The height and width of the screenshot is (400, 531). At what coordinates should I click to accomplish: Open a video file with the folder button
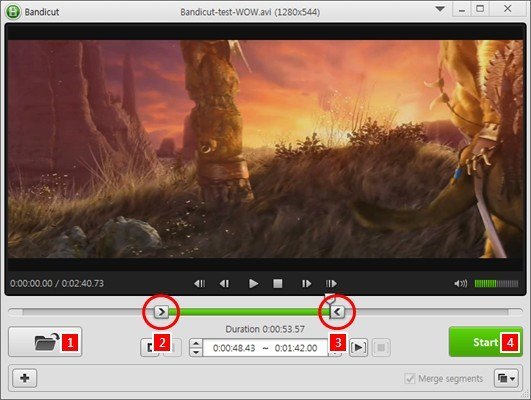tap(45, 342)
